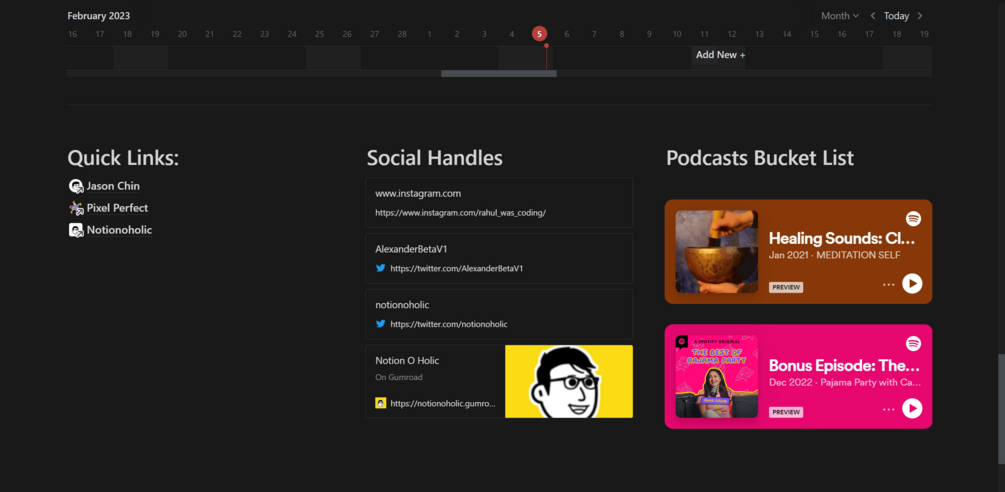The width and height of the screenshot is (1005, 492).
Task: Click the Jason Chin page icon
Action: pos(76,186)
